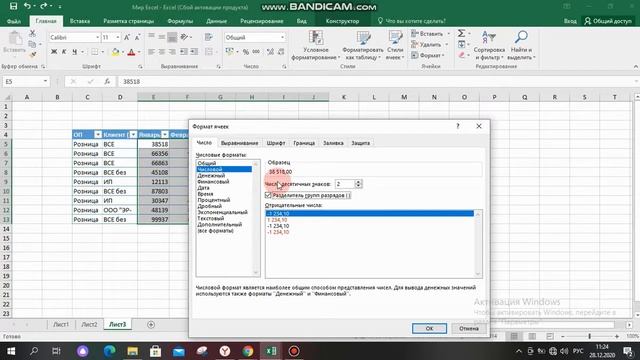
Task: Open the filter dropdown on the ОП header
Action: [98, 135]
